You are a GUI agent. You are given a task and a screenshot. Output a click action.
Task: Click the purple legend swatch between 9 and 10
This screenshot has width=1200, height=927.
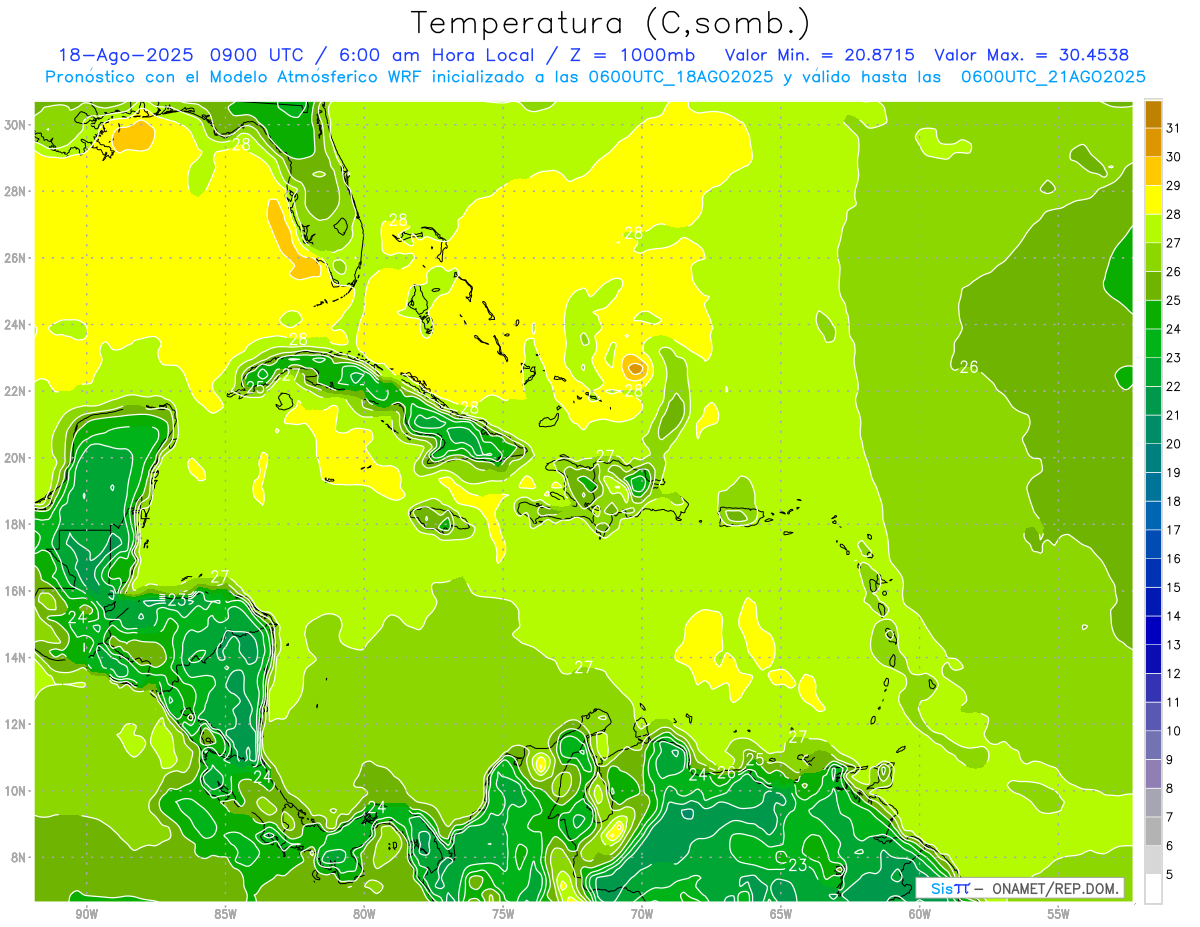point(1153,745)
